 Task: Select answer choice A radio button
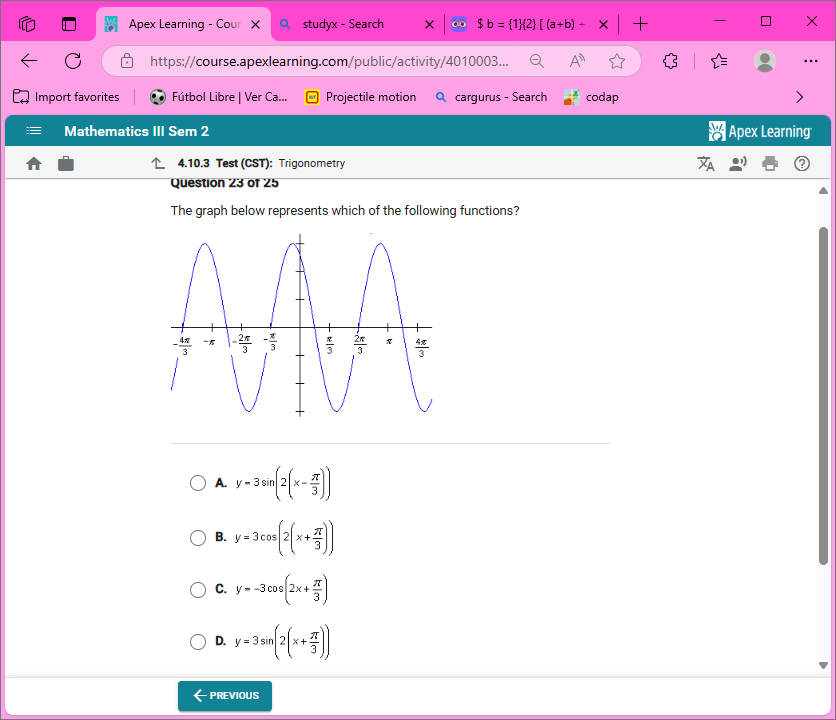198,483
